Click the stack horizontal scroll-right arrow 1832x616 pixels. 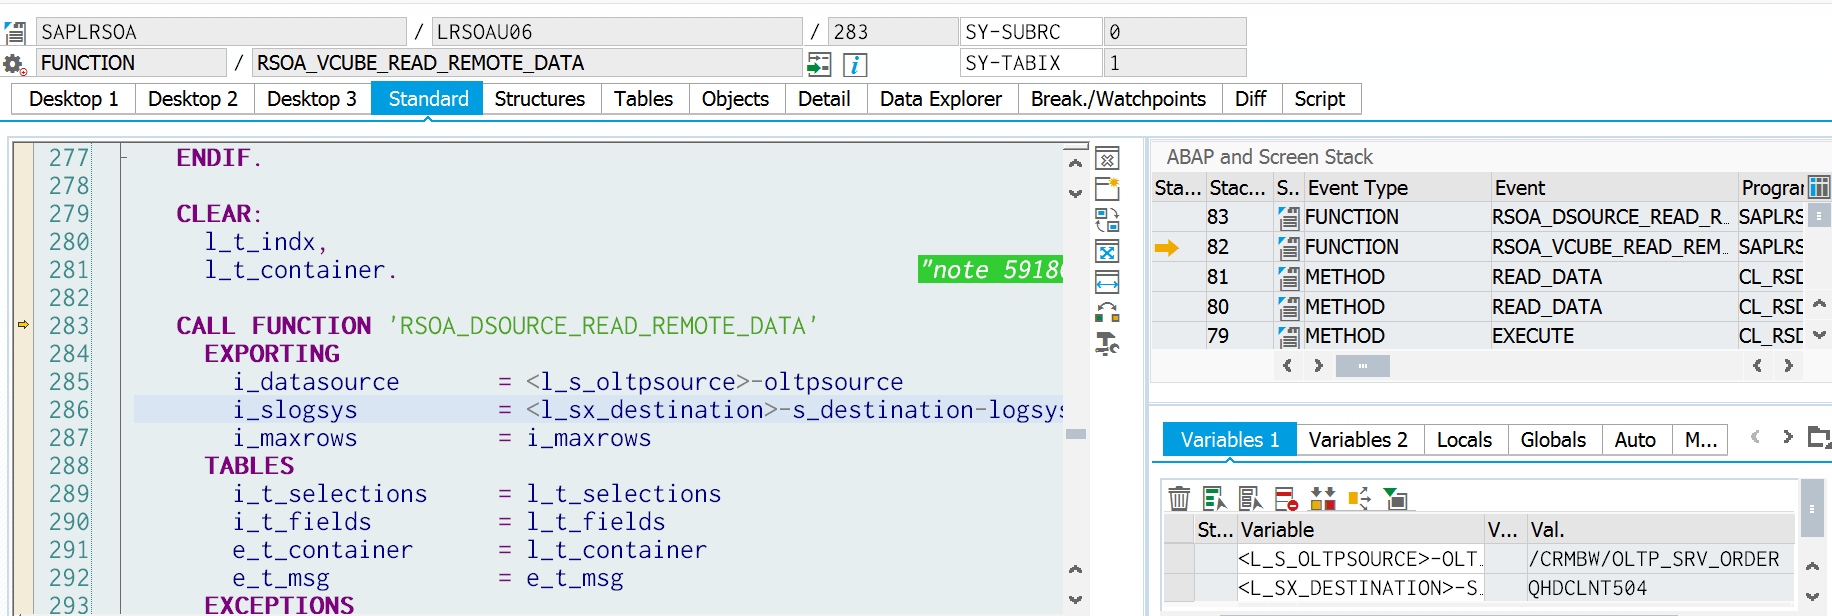point(1318,366)
